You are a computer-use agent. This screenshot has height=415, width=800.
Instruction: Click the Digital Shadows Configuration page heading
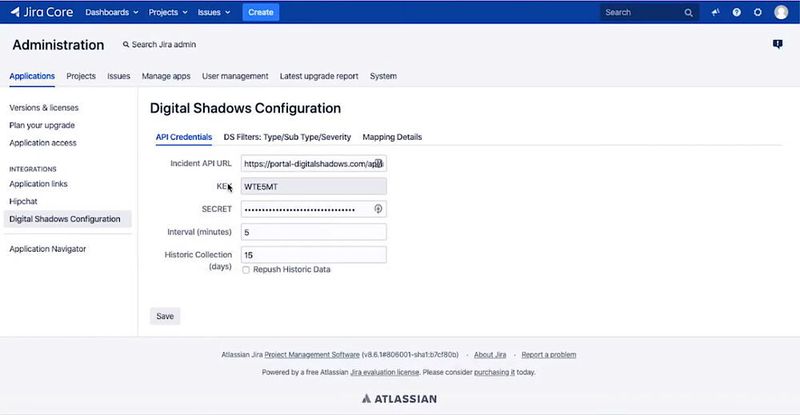click(x=245, y=108)
